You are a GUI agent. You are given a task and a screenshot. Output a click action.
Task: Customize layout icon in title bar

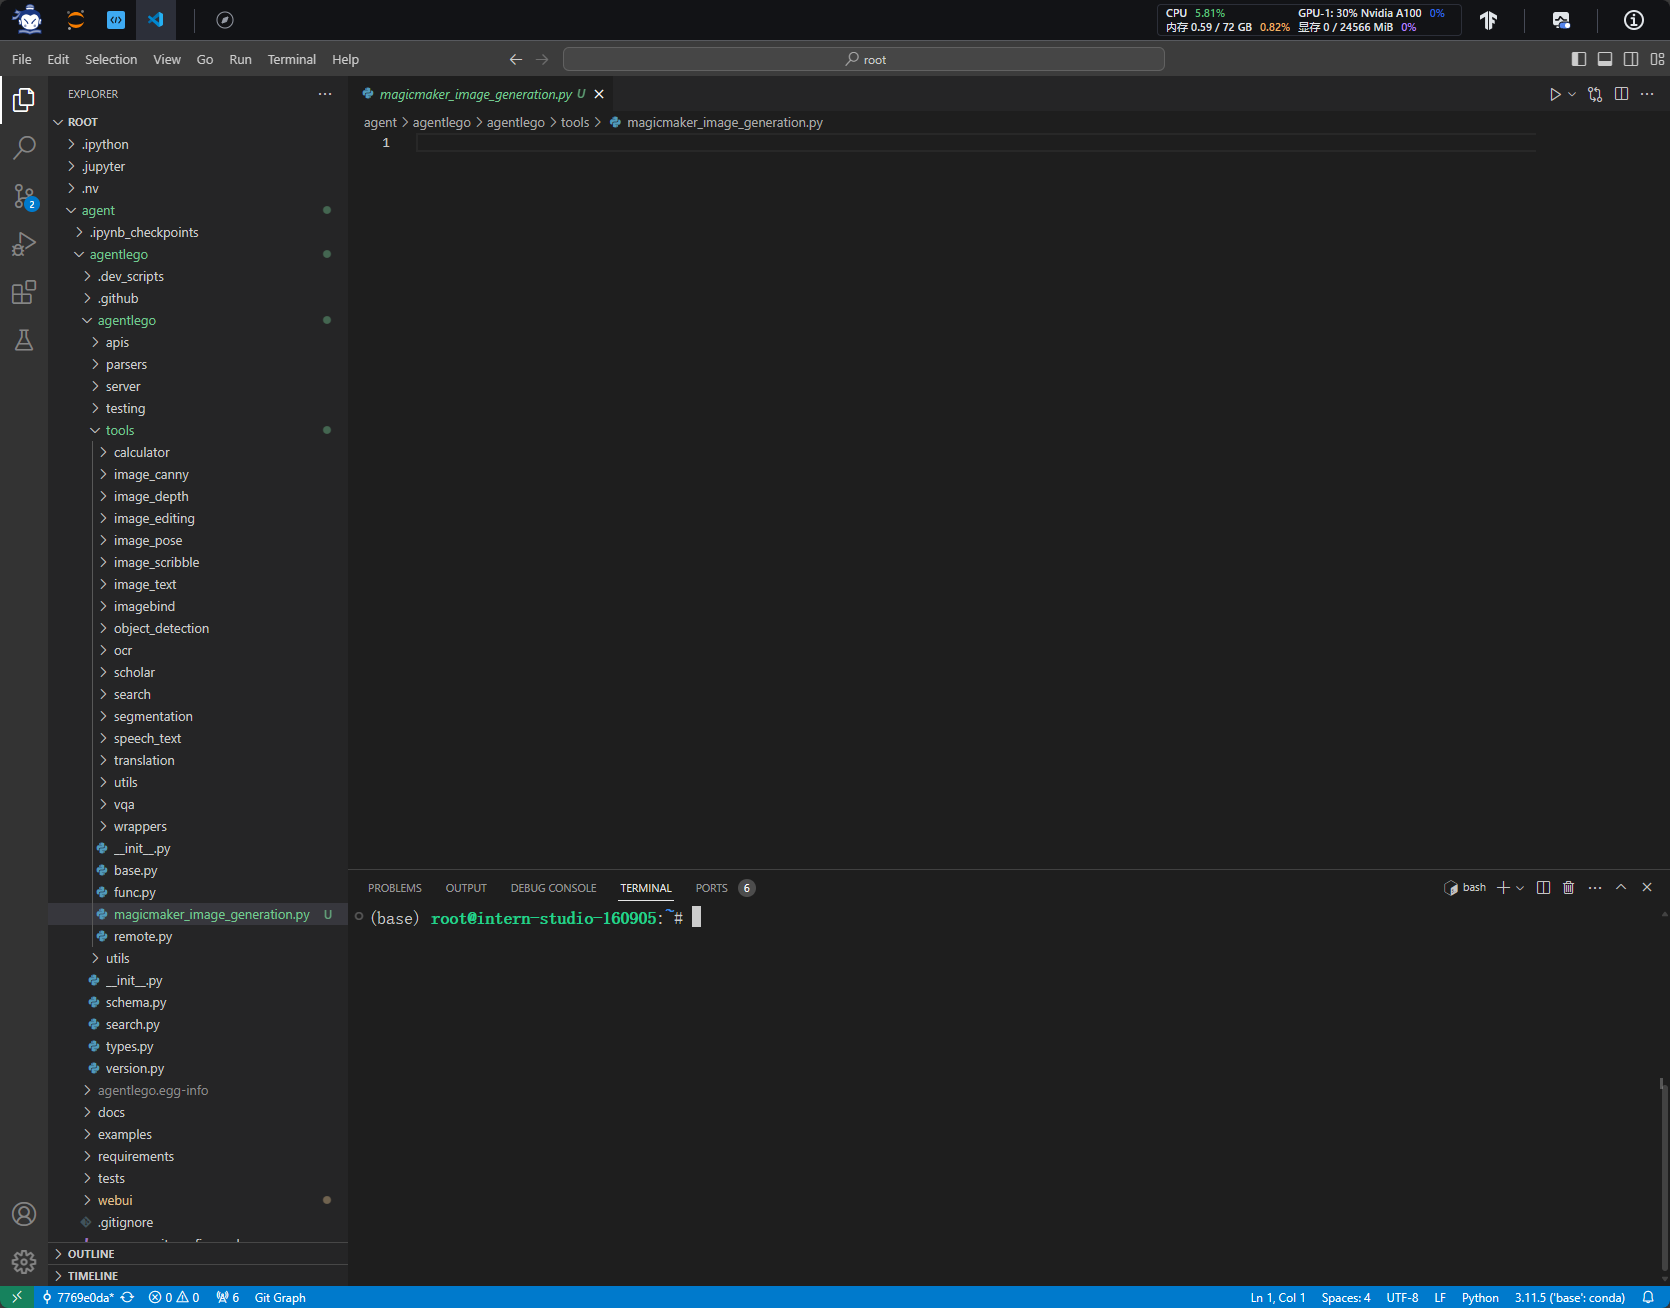tap(1657, 60)
